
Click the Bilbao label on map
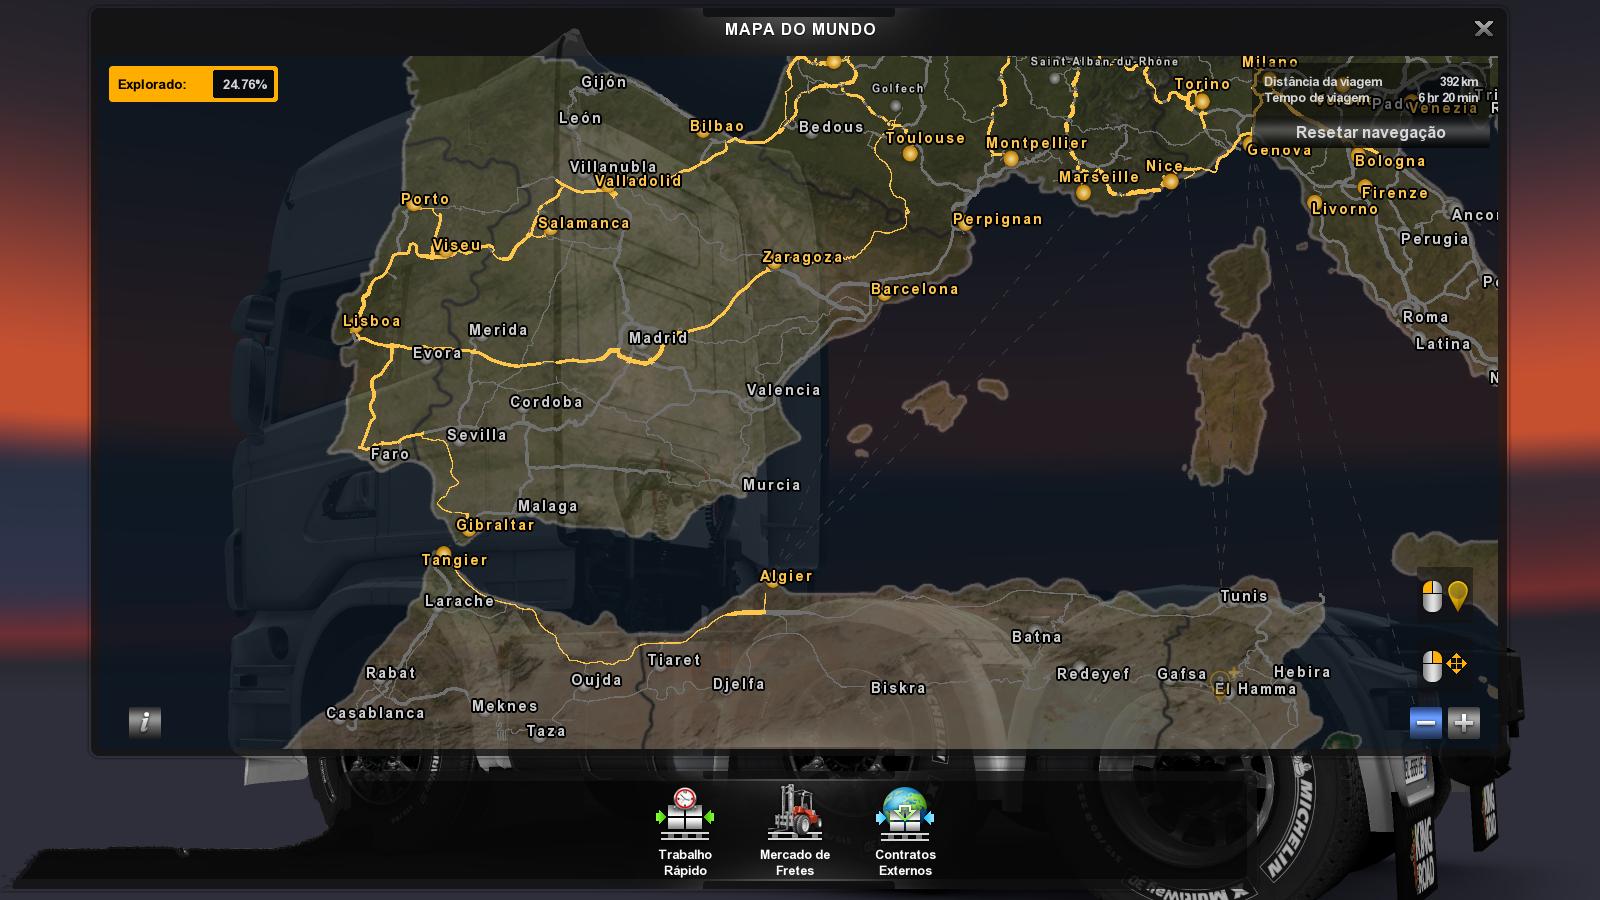(x=717, y=126)
